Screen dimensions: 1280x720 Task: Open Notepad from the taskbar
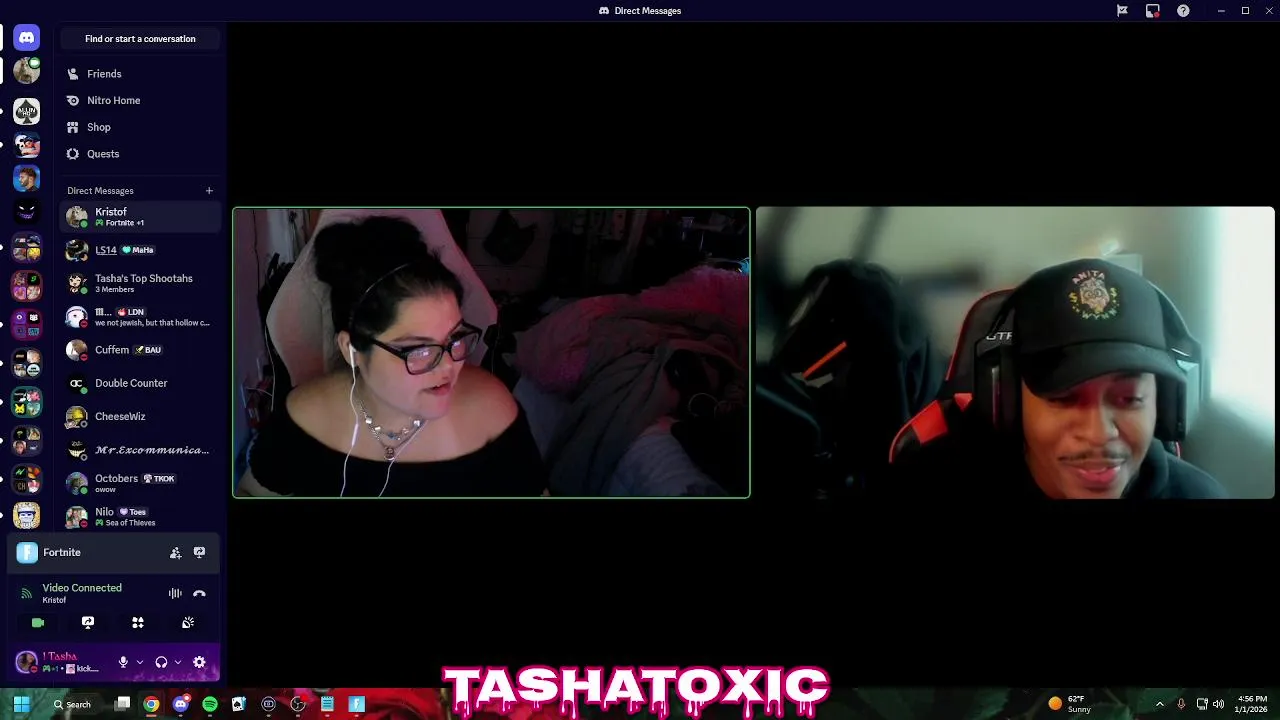[327, 704]
